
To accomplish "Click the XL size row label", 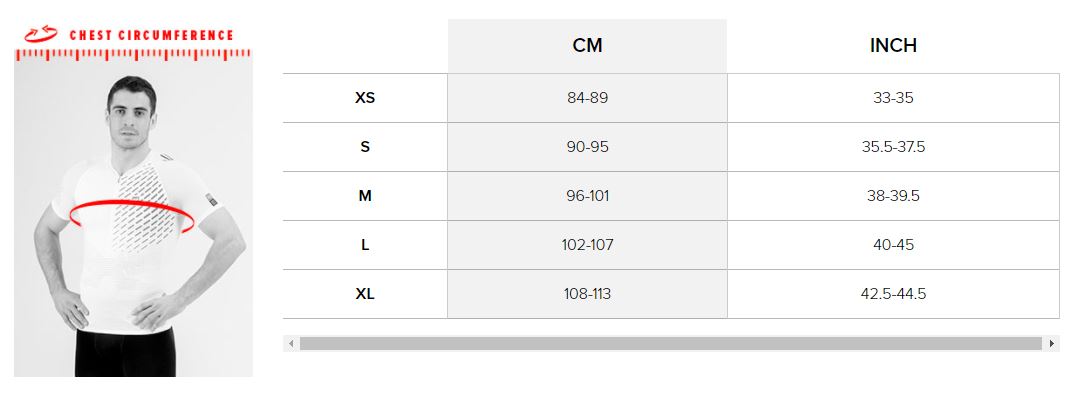I will tap(365, 294).
